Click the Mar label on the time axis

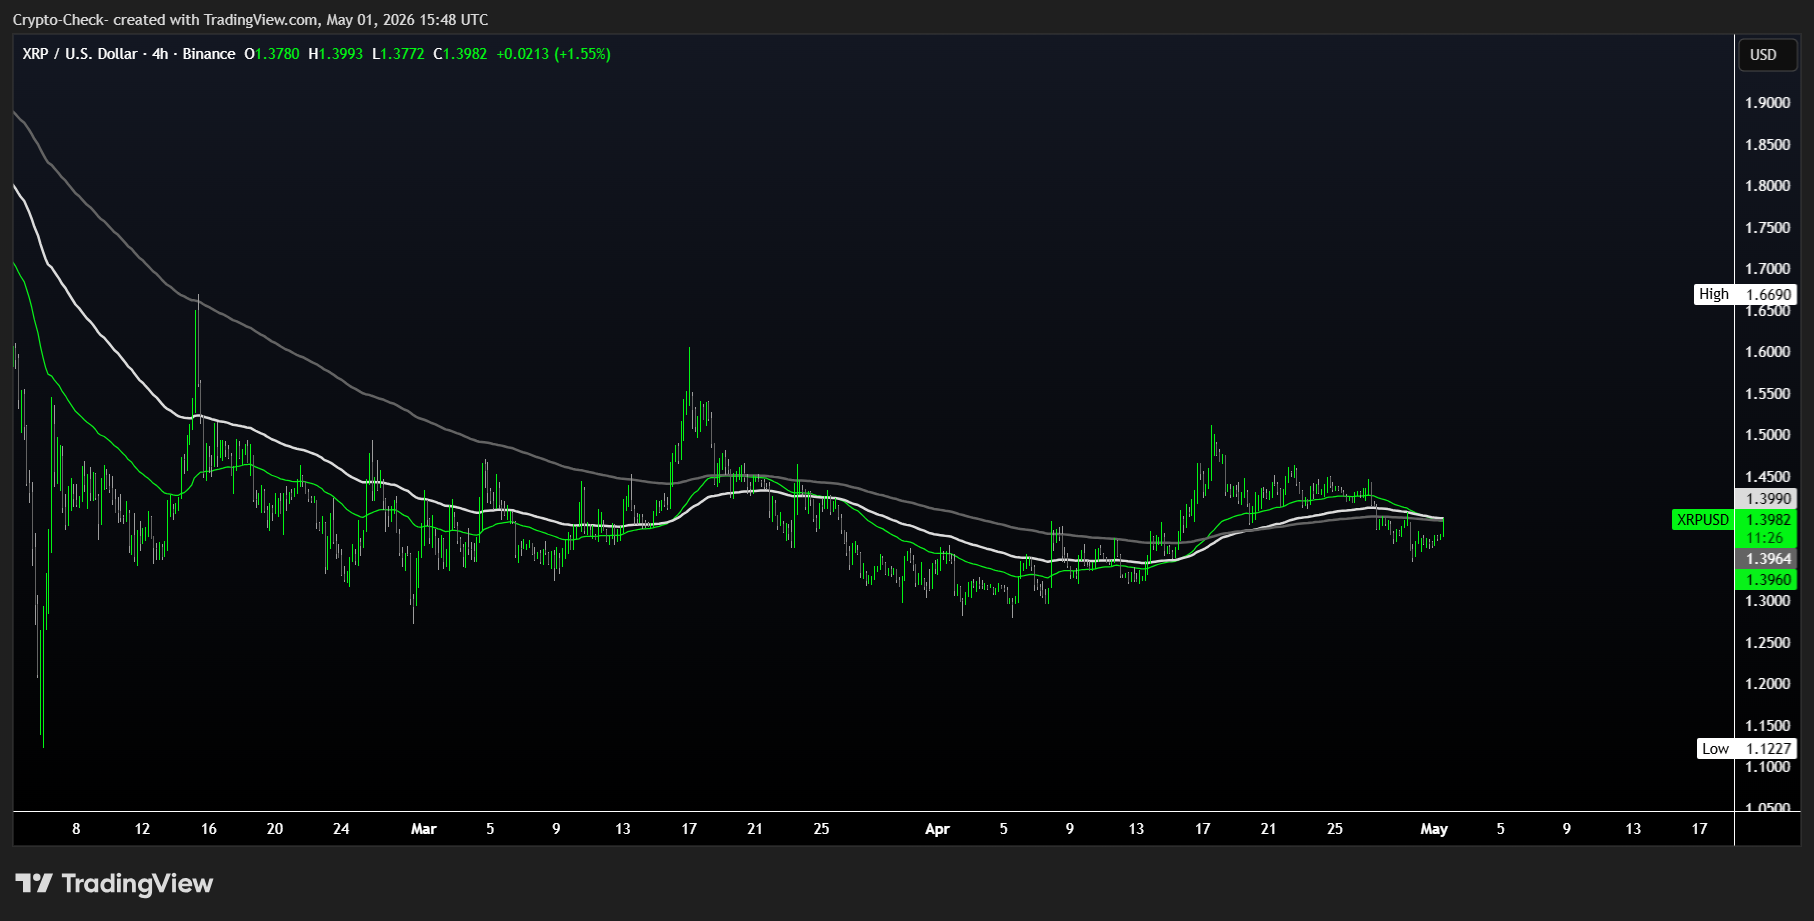[x=424, y=829]
